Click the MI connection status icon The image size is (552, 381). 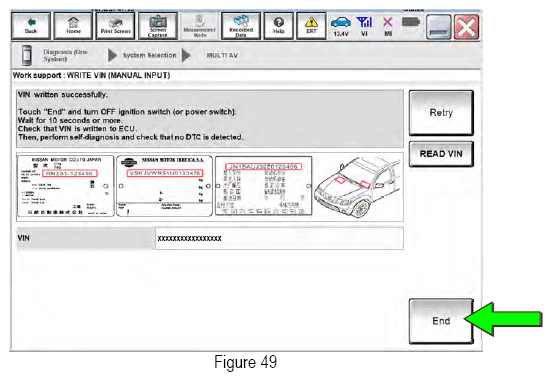[x=388, y=26]
